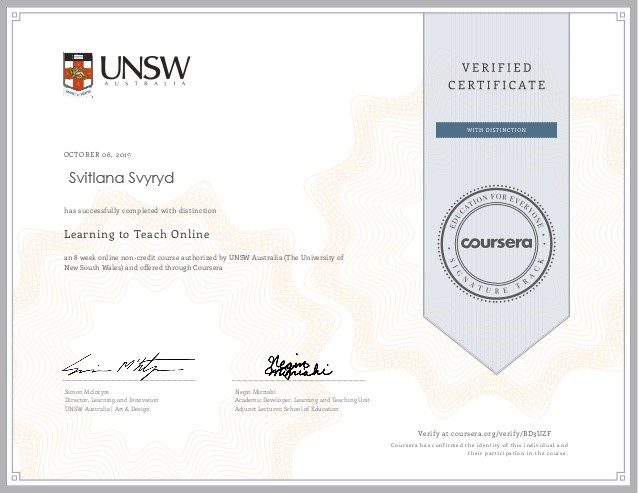Click the 'VERIFIED CERTIFICATE' heading

click(497, 76)
